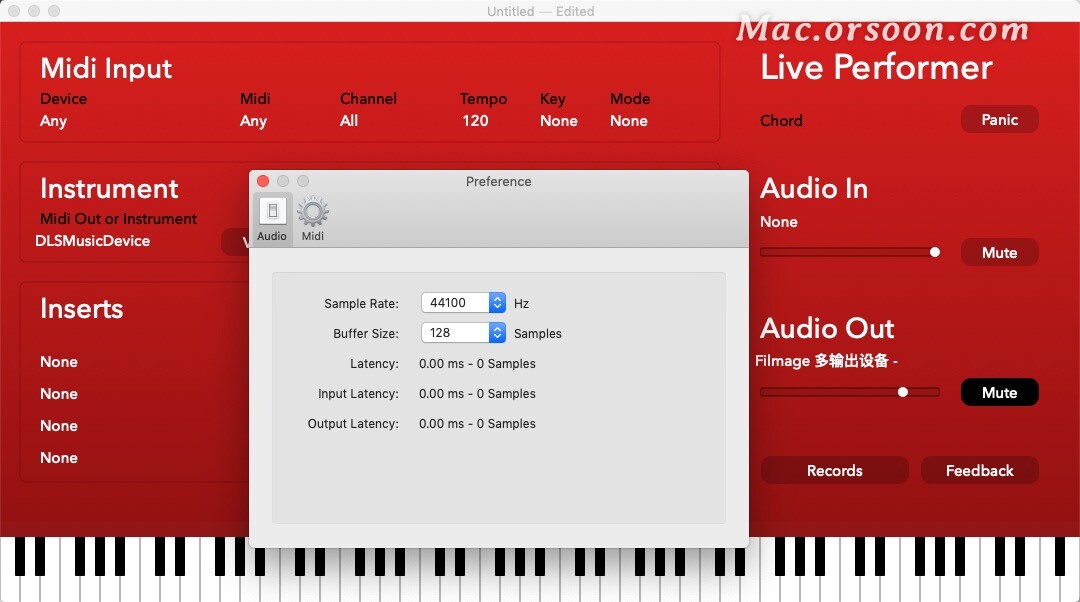The height and width of the screenshot is (602, 1080).
Task: Open the Midi gear tab in Preference
Action: pos(313,218)
